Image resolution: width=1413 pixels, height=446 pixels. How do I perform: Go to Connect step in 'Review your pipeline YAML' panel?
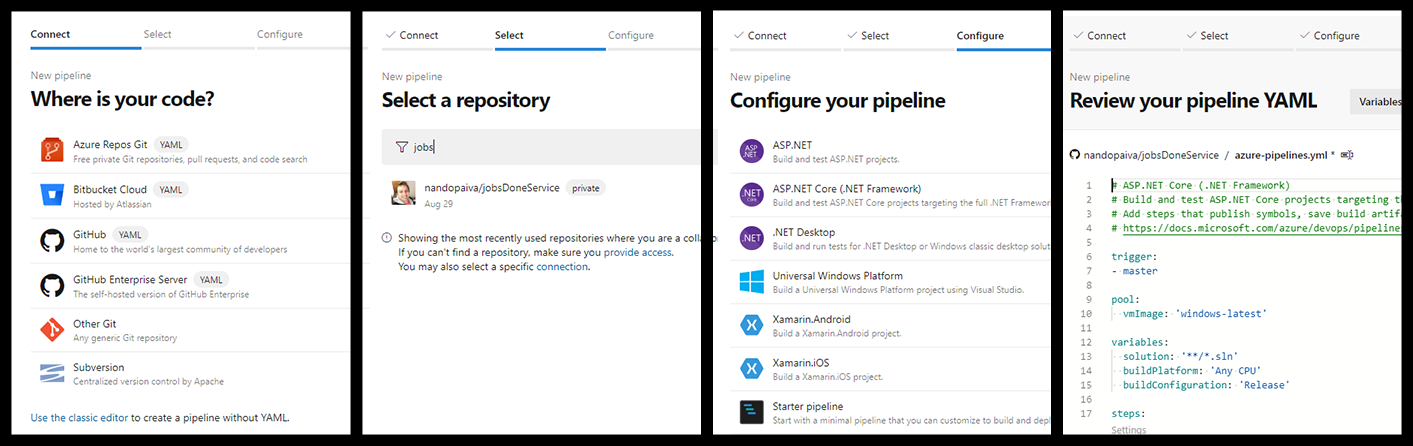coord(1099,35)
